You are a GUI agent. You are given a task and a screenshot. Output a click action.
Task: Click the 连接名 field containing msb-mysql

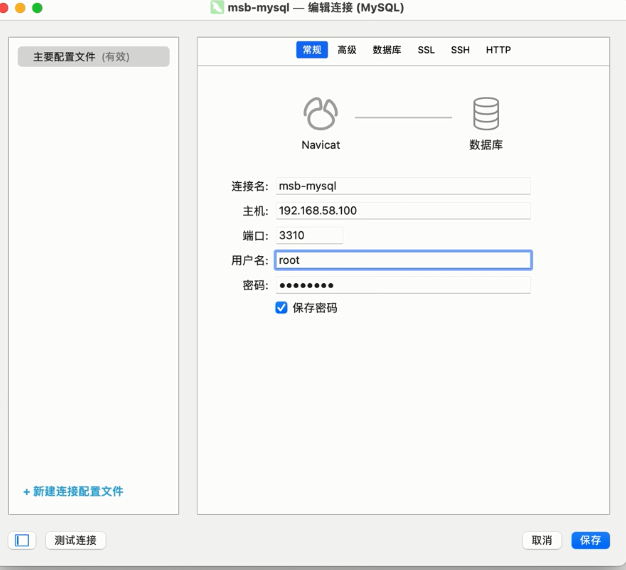point(403,186)
